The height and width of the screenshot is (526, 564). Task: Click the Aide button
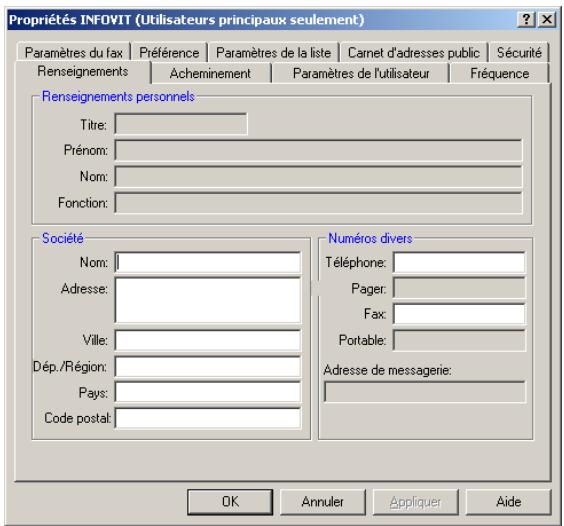coord(508,502)
